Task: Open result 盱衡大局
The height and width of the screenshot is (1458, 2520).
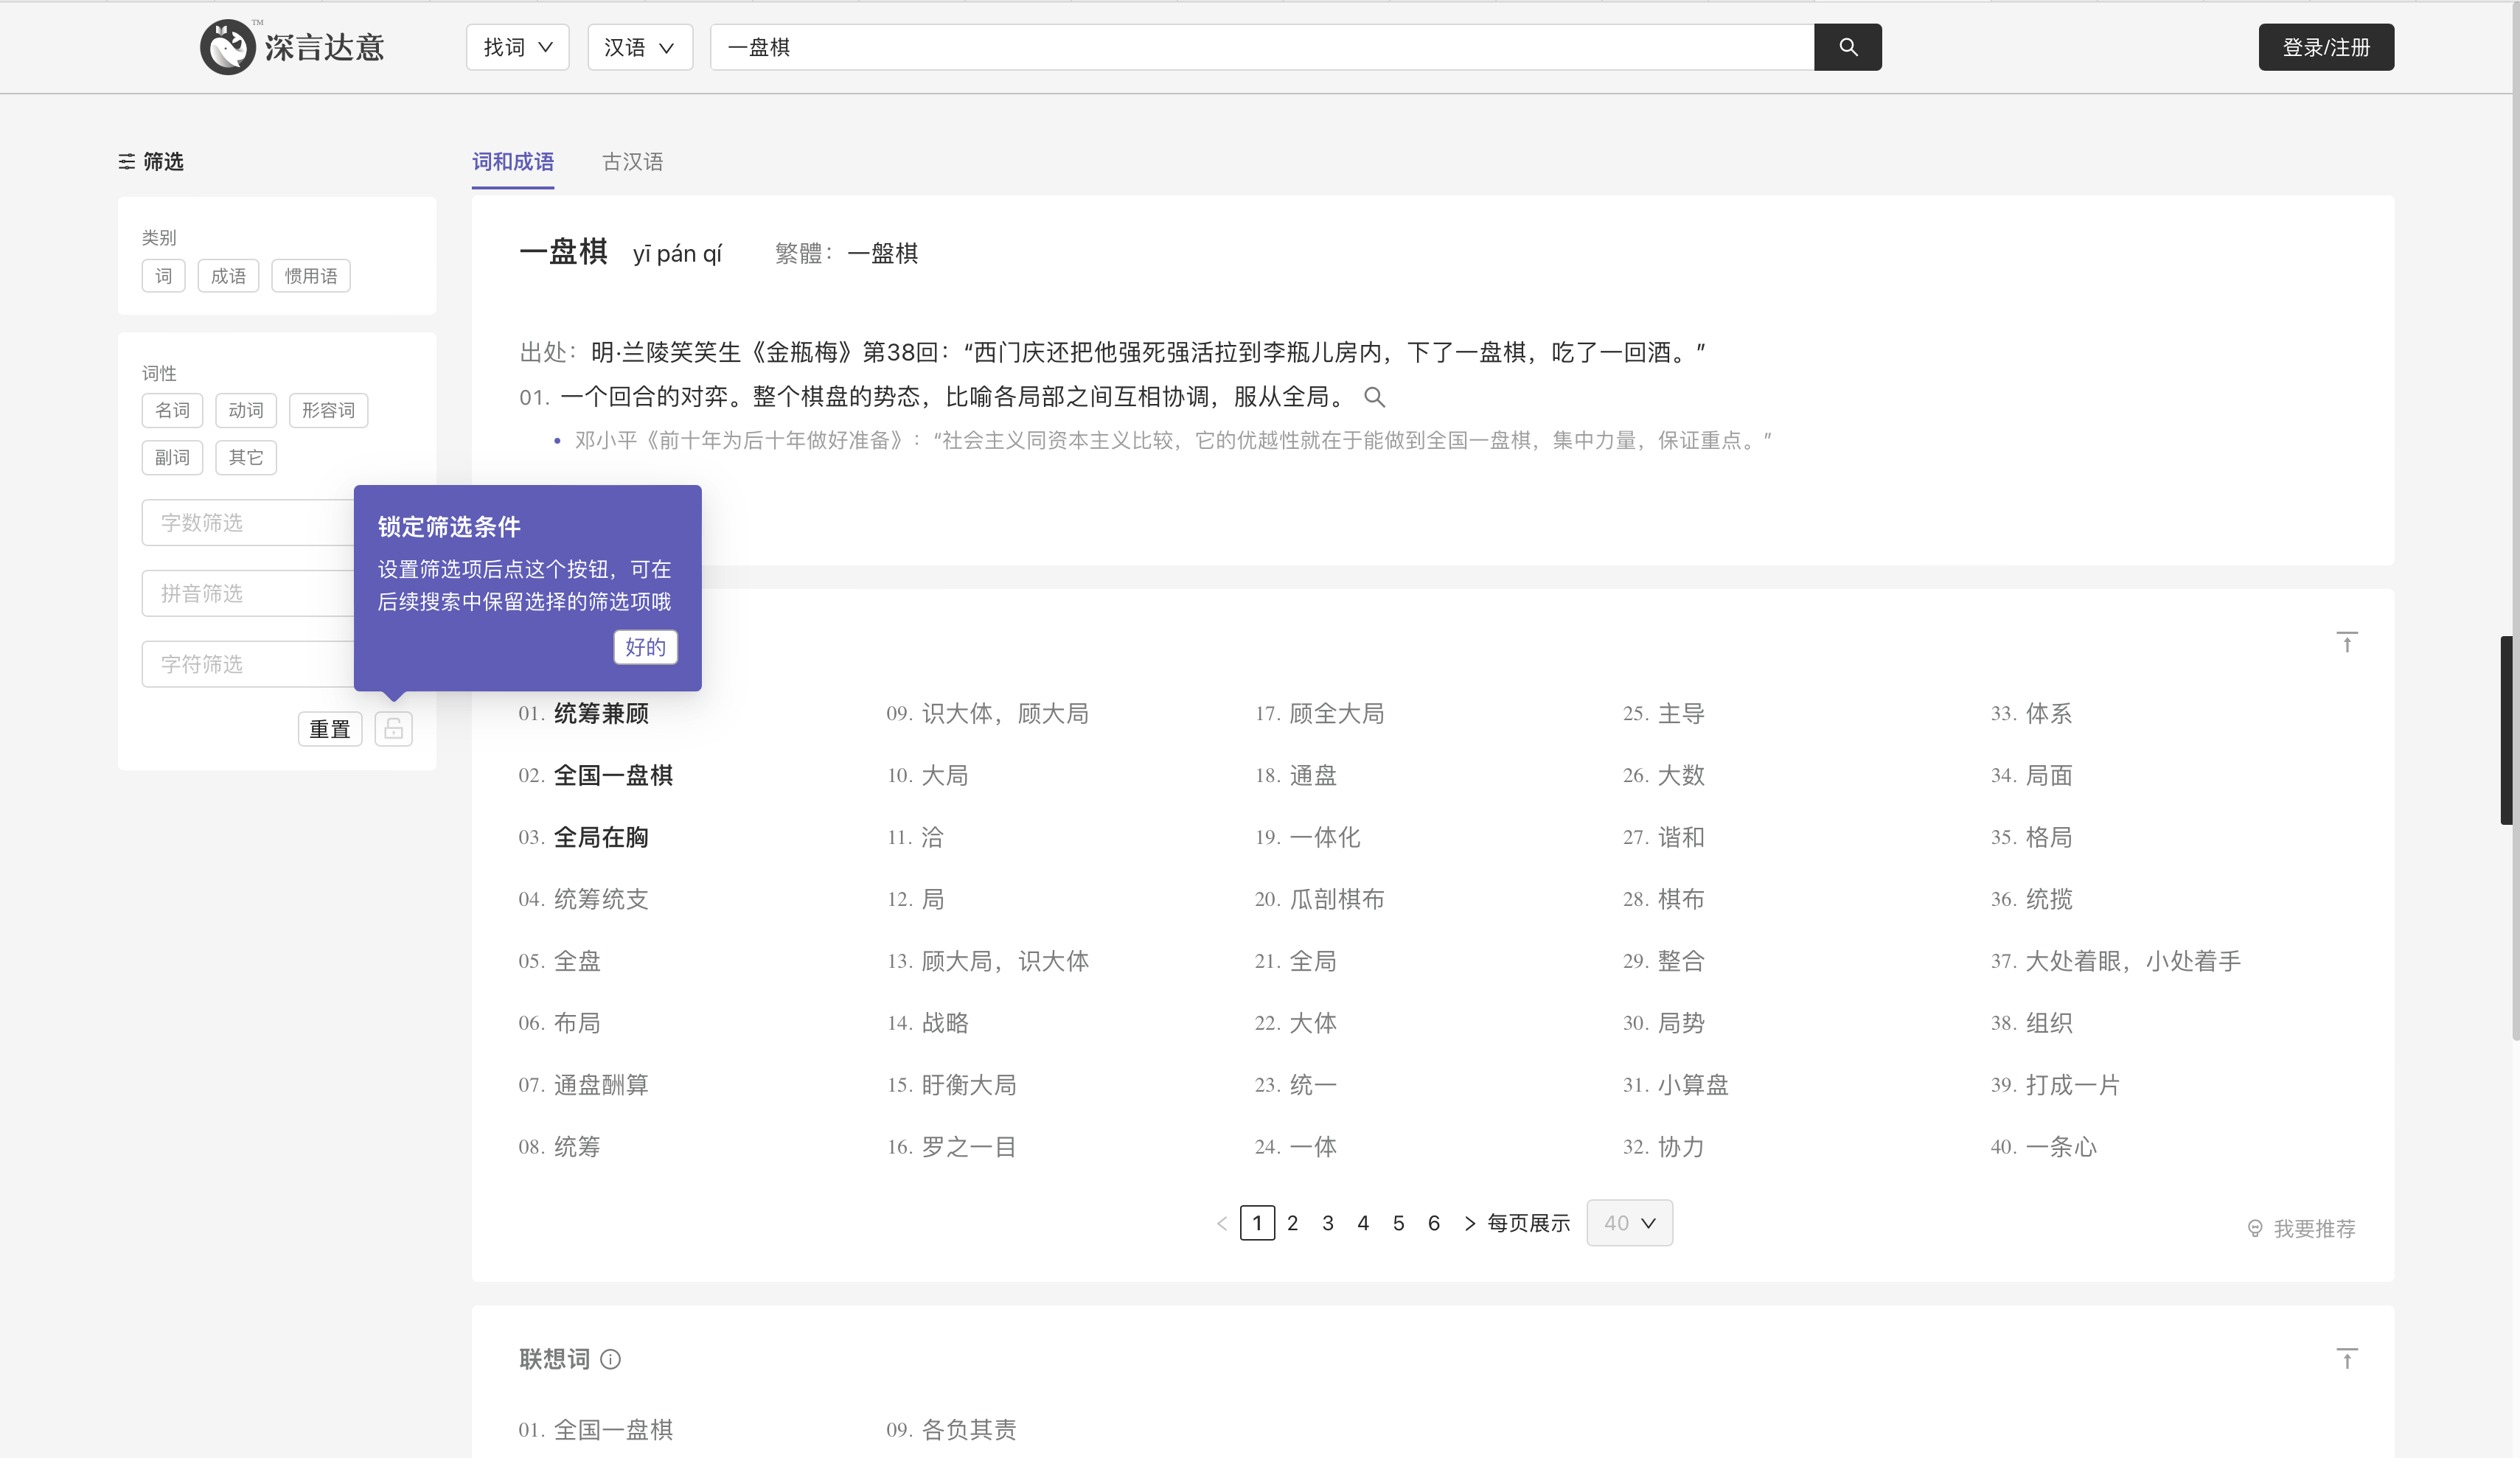Action: (x=969, y=1085)
